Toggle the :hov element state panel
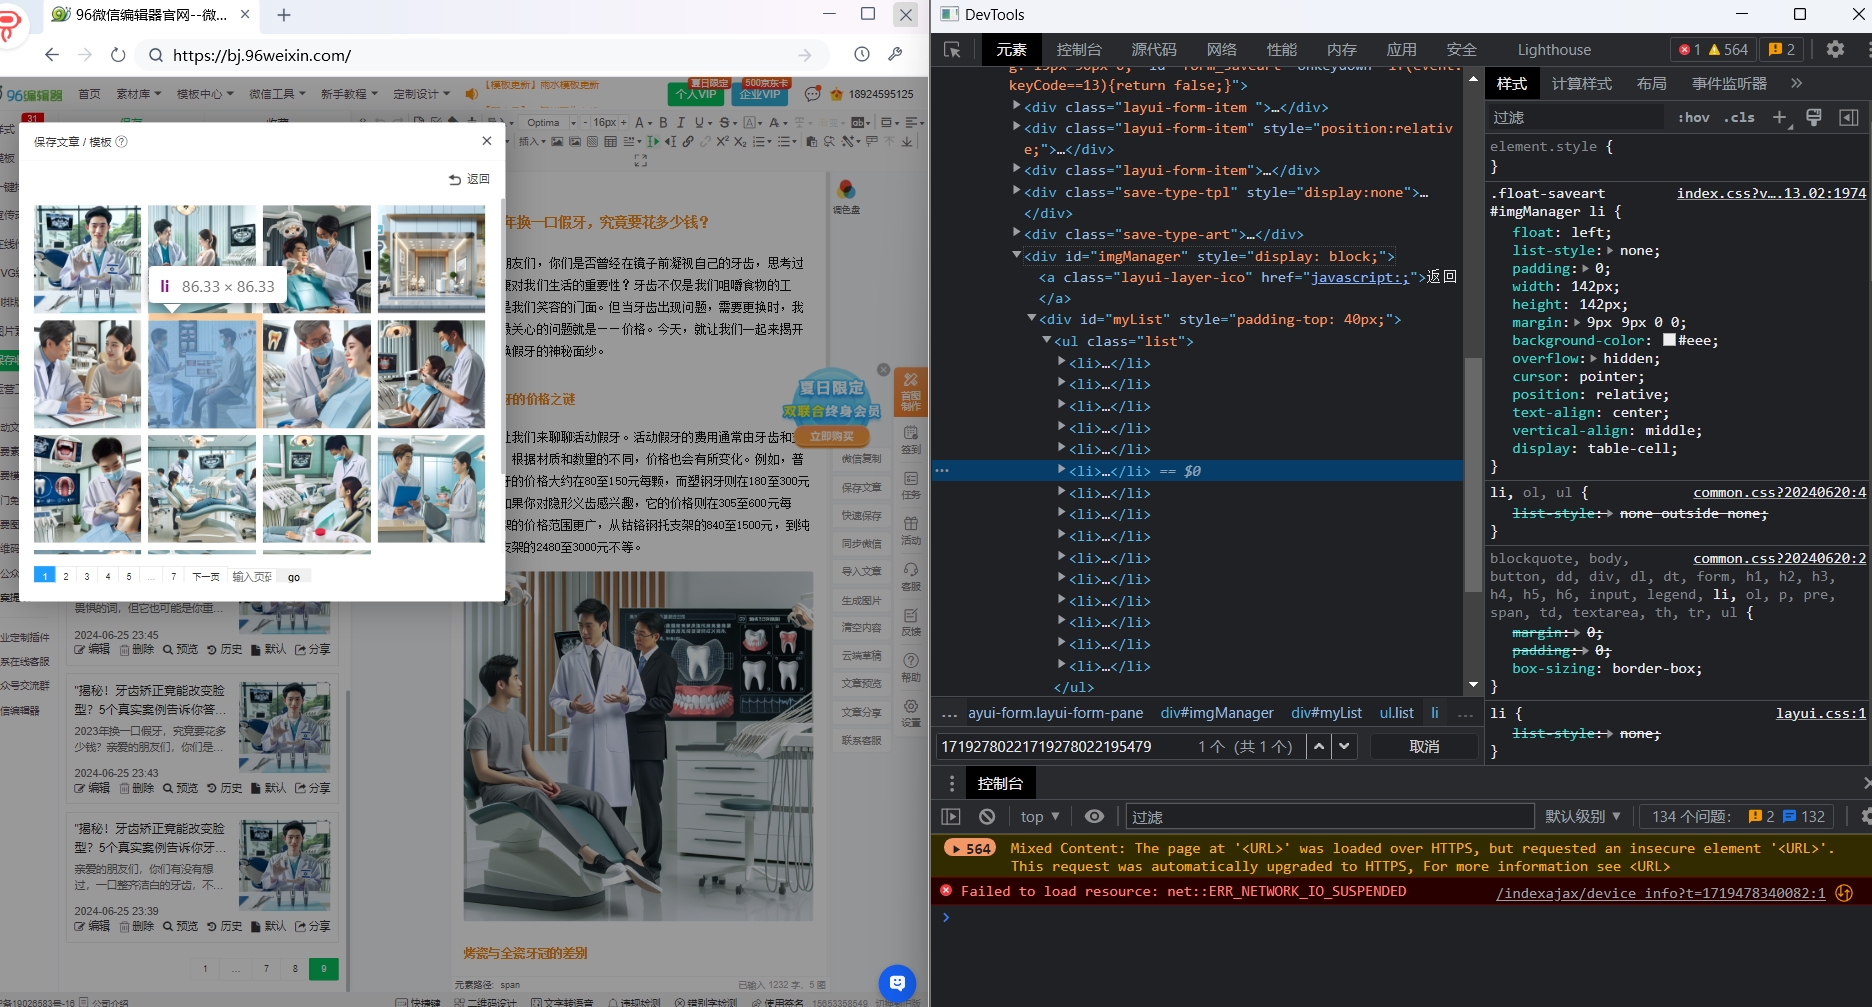Screen dimensions: 1872x1007 click(1693, 118)
